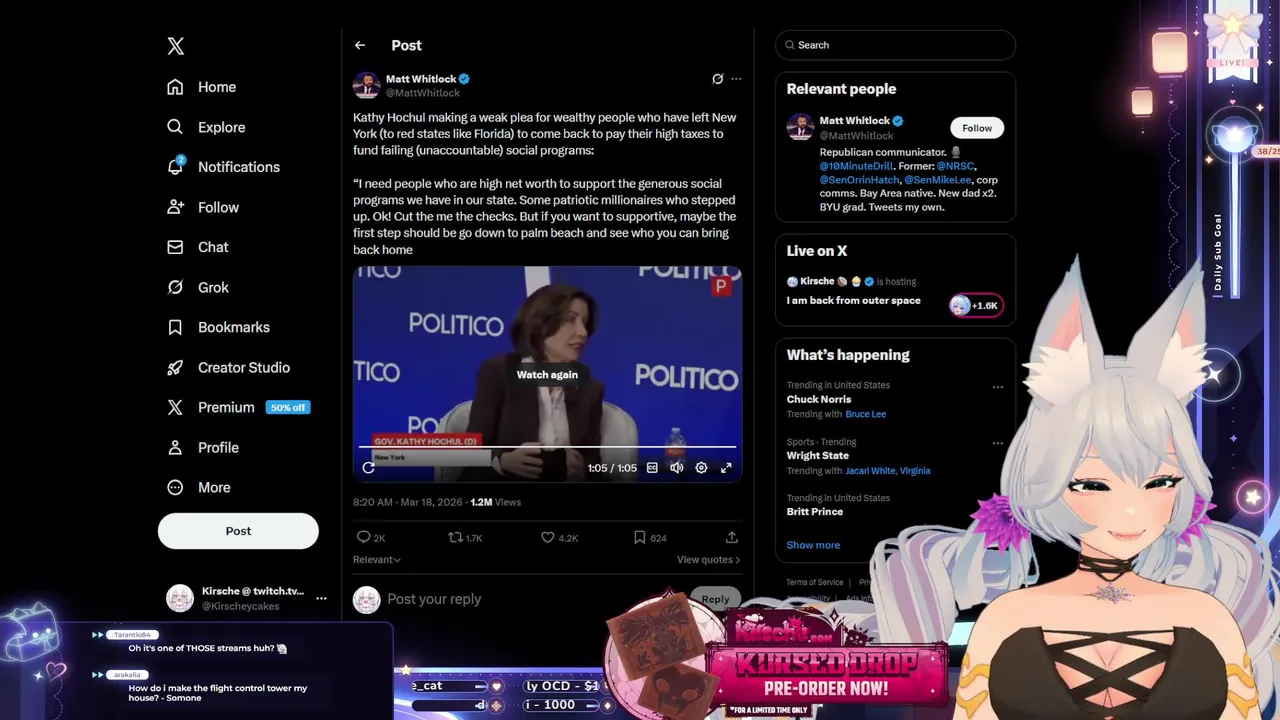The height and width of the screenshot is (720, 1280).
Task: Click the share icon on the post
Action: click(732, 537)
